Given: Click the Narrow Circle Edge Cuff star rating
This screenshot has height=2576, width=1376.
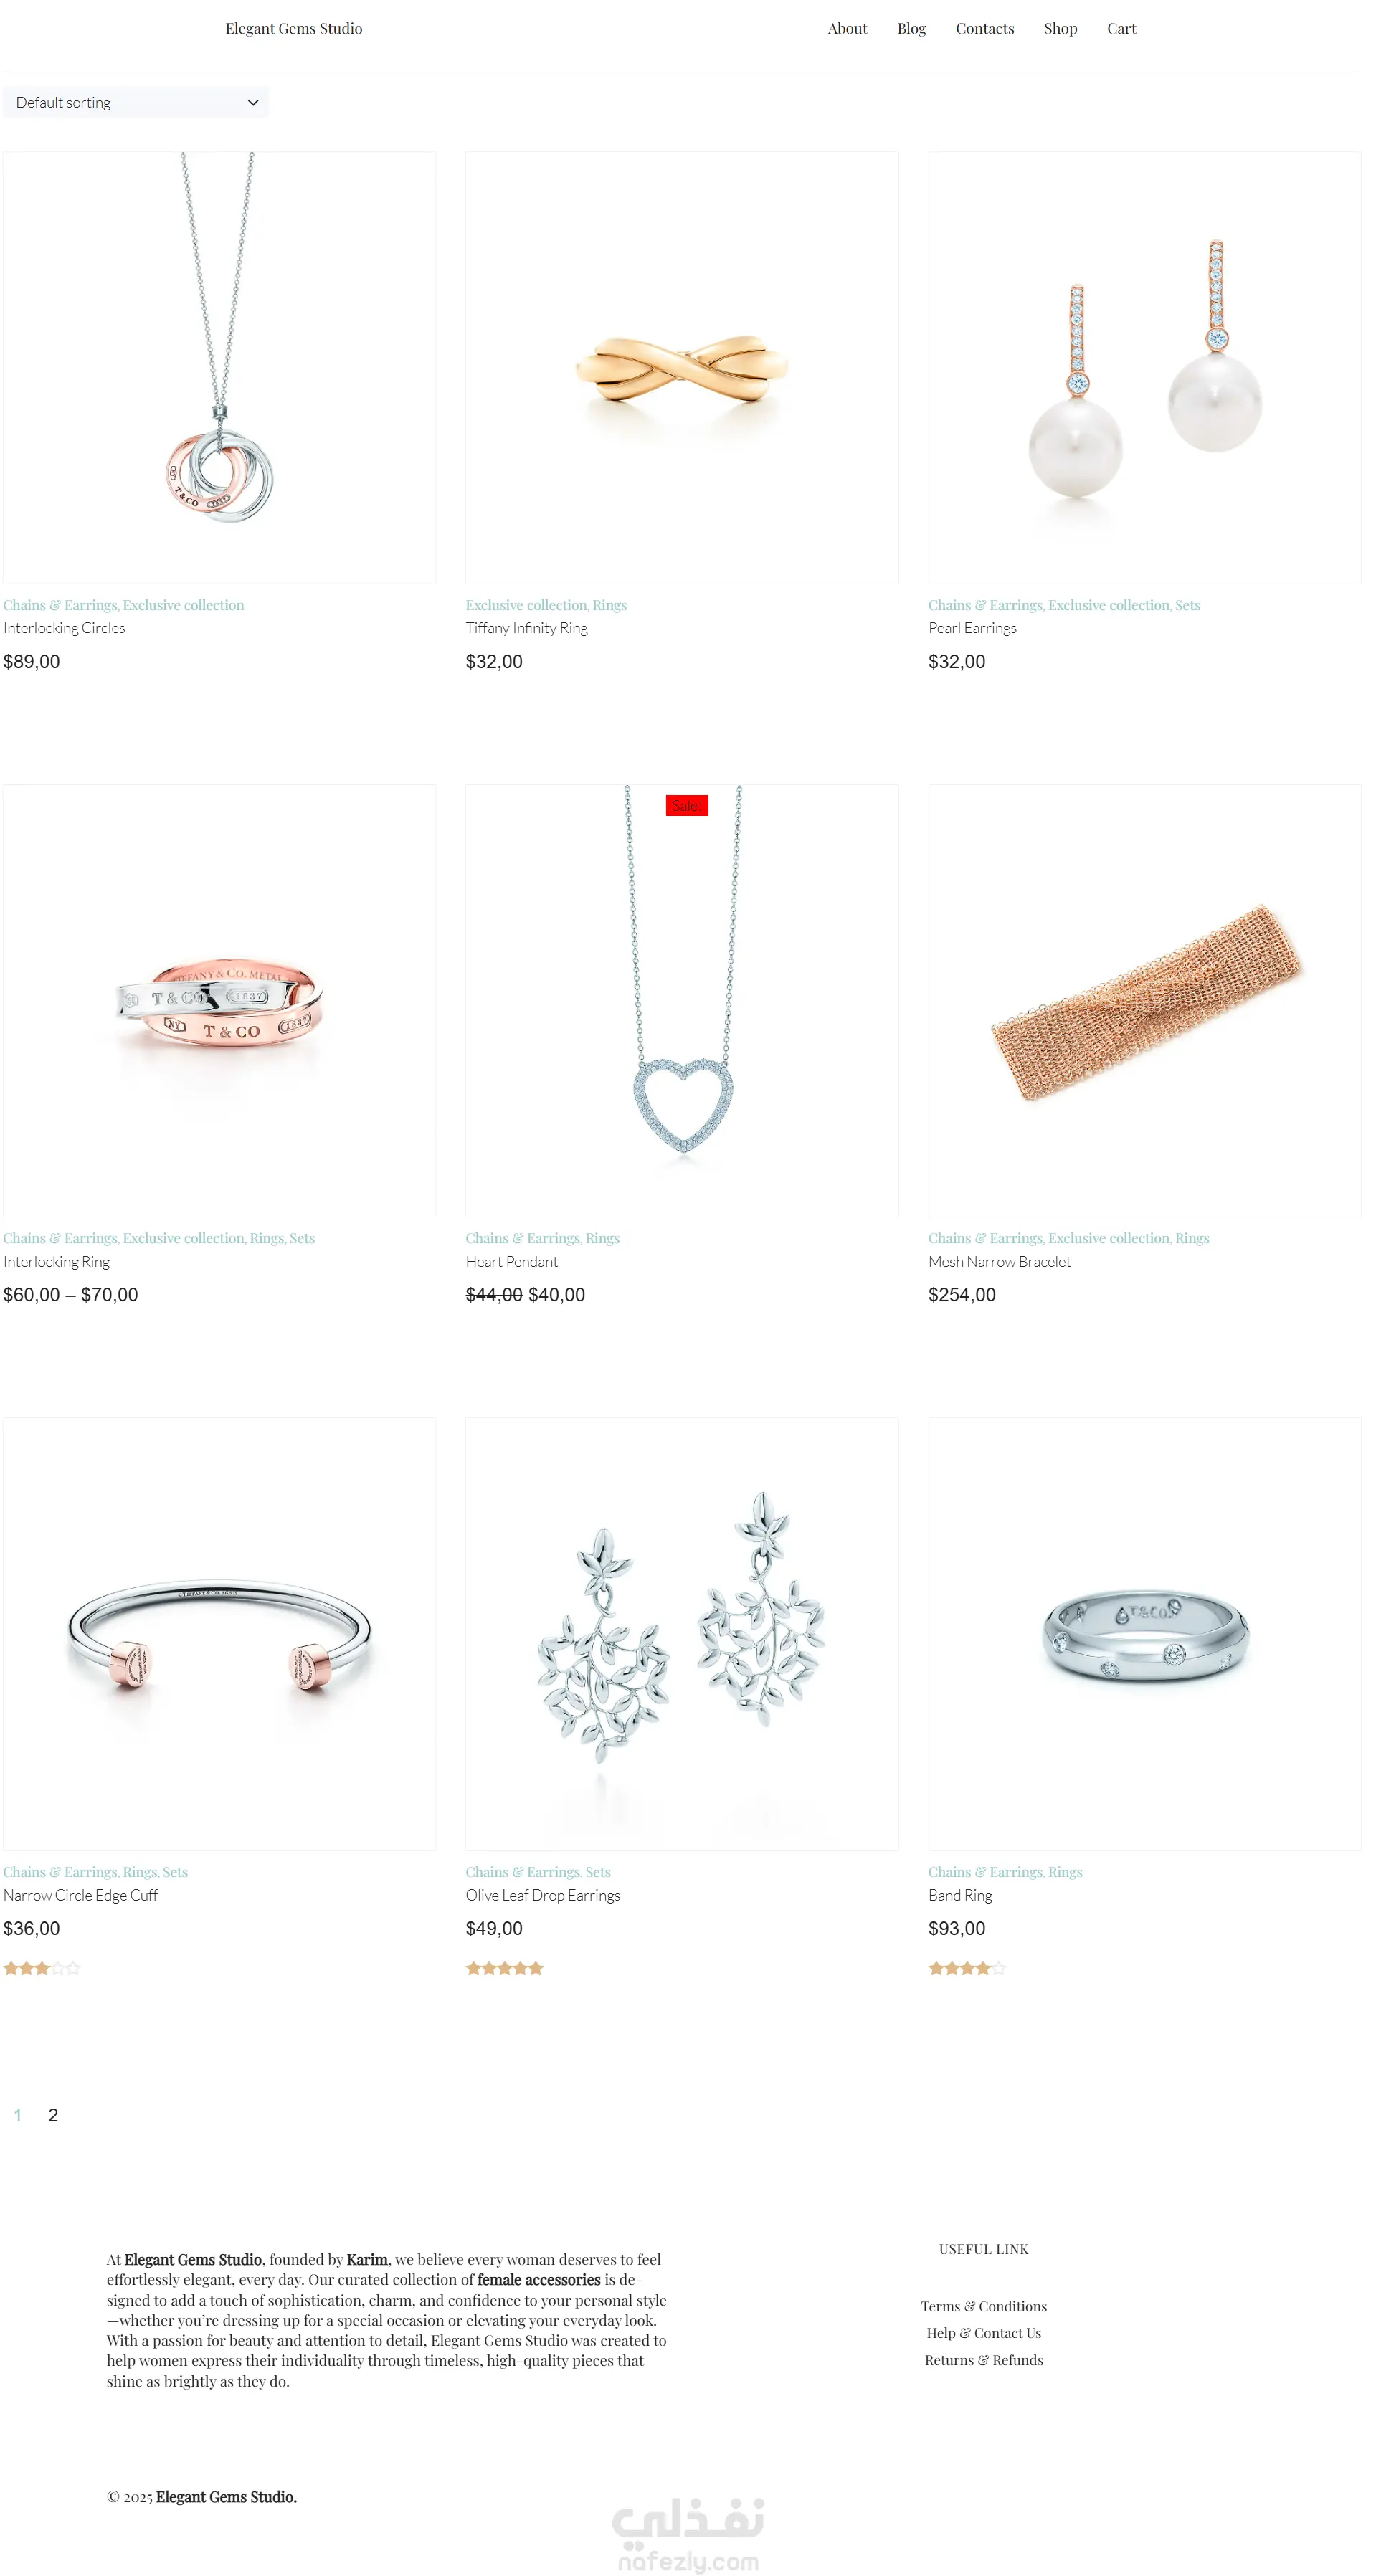Looking at the screenshot, I should point(42,1968).
